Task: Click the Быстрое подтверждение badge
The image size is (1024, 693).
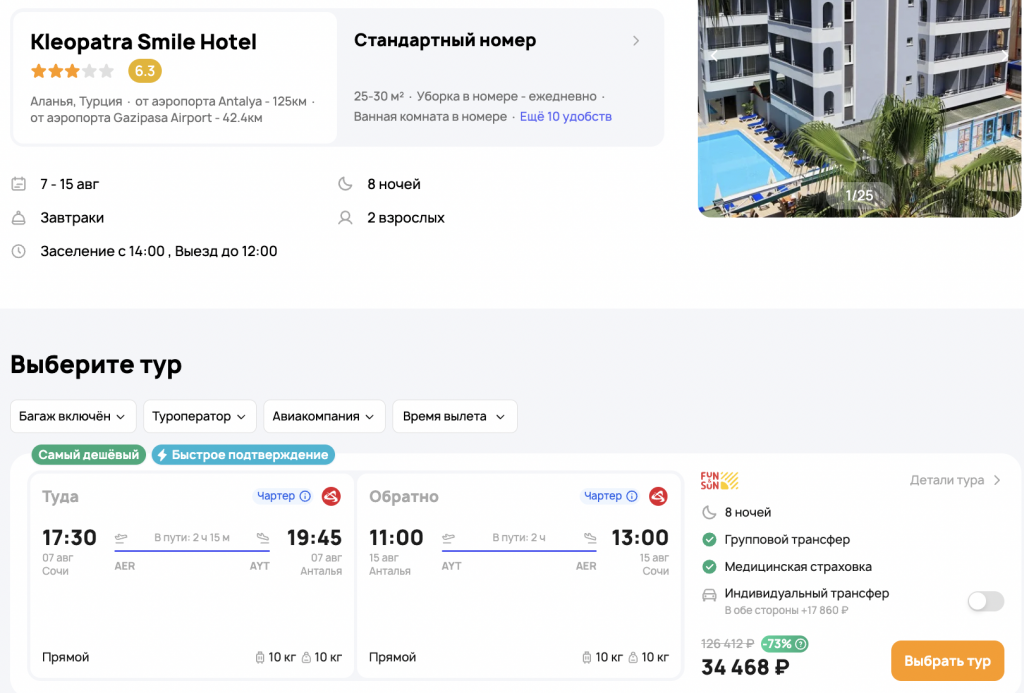Action: 244,455
